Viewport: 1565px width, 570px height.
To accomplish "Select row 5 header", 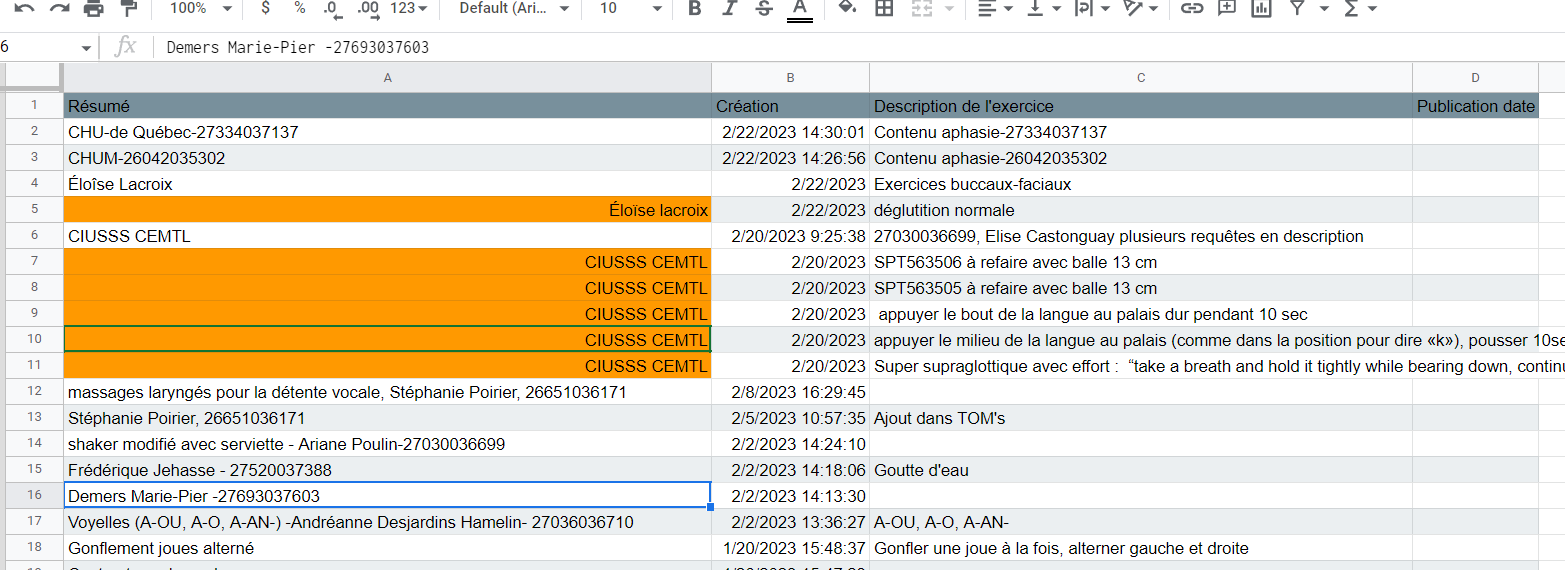I will point(32,210).
